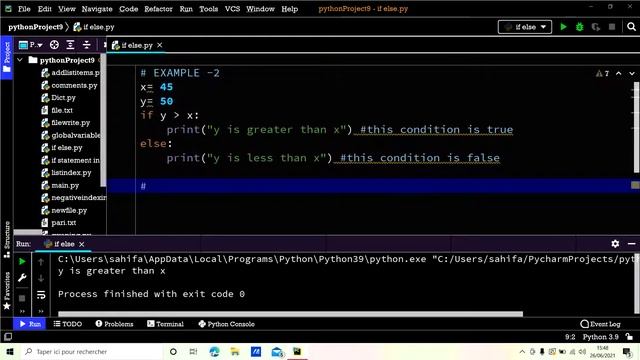640x360 pixels.
Task: Open Search Everywhere with the magnifier icon
Action: 631,27
